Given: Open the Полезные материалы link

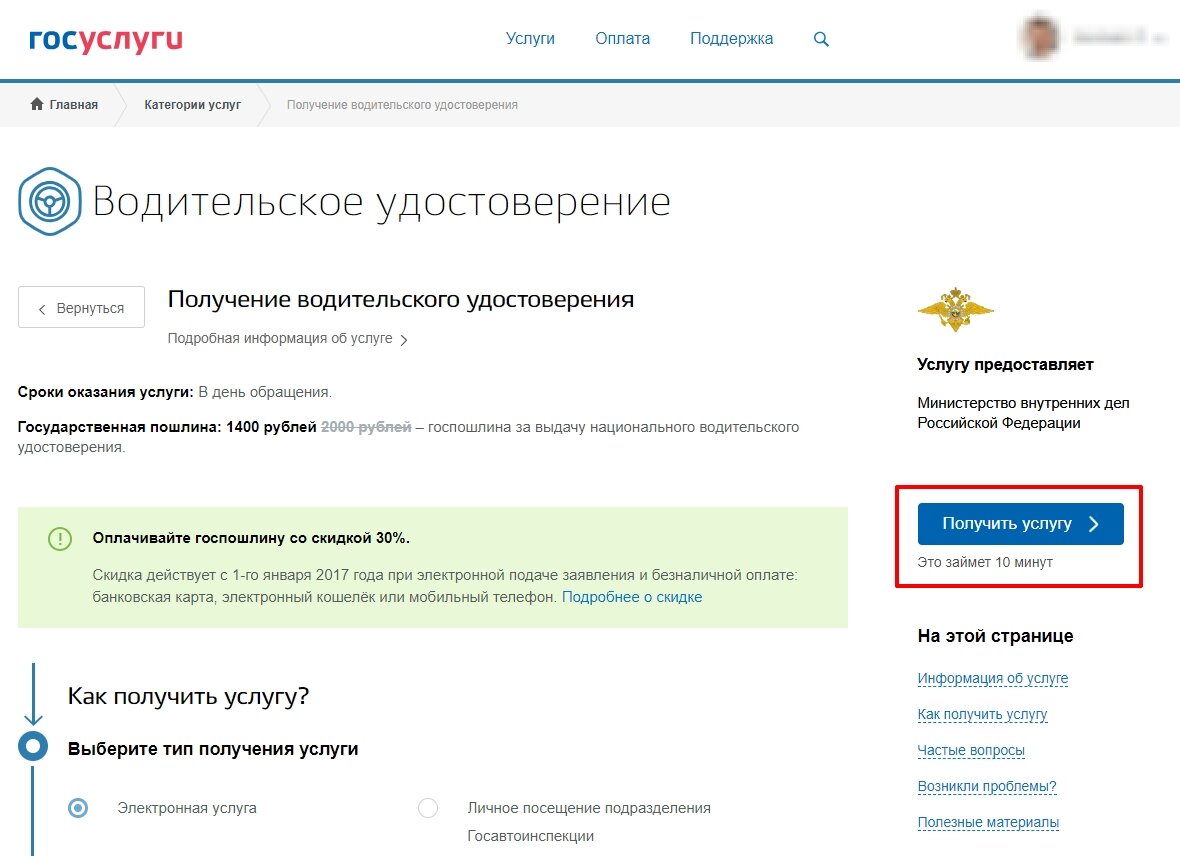Looking at the screenshot, I should [x=988, y=821].
